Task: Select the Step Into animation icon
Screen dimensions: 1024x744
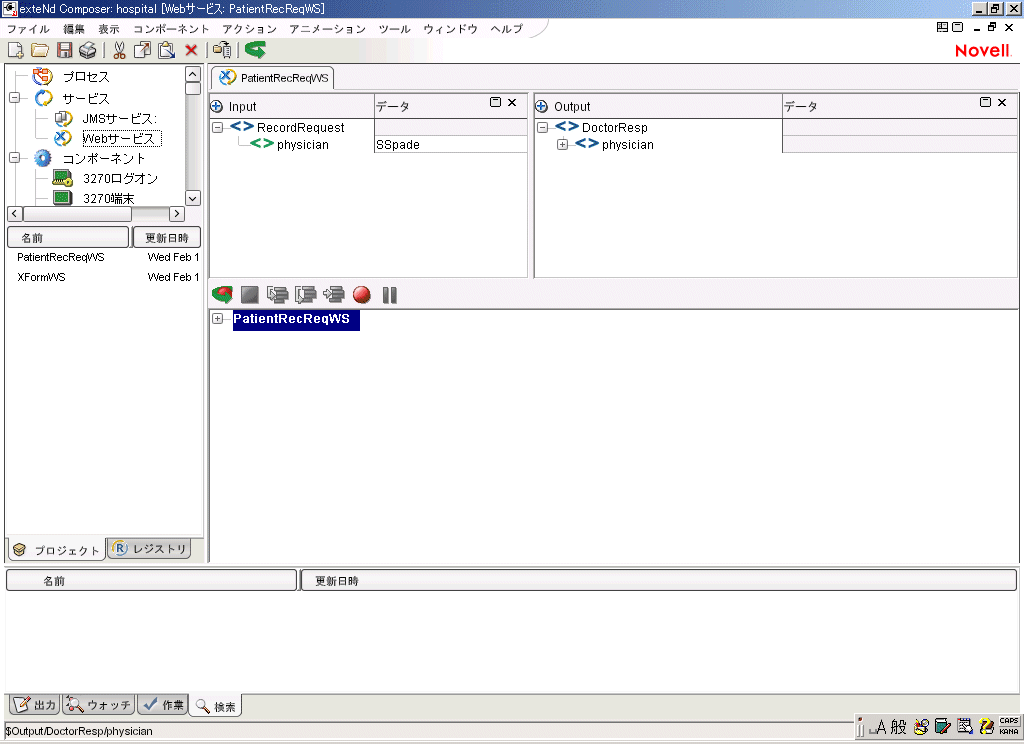Action: (278, 294)
